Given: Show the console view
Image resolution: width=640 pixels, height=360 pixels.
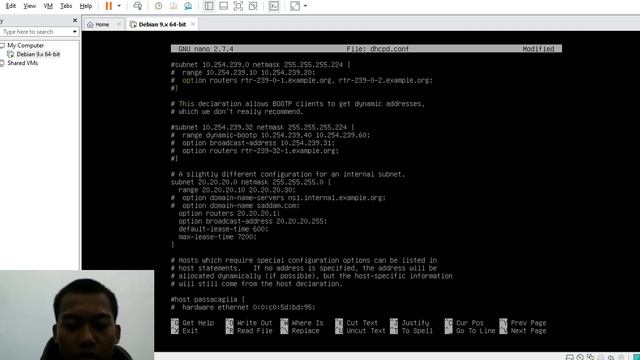Looking at the screenshot, I should coord(274,6).
